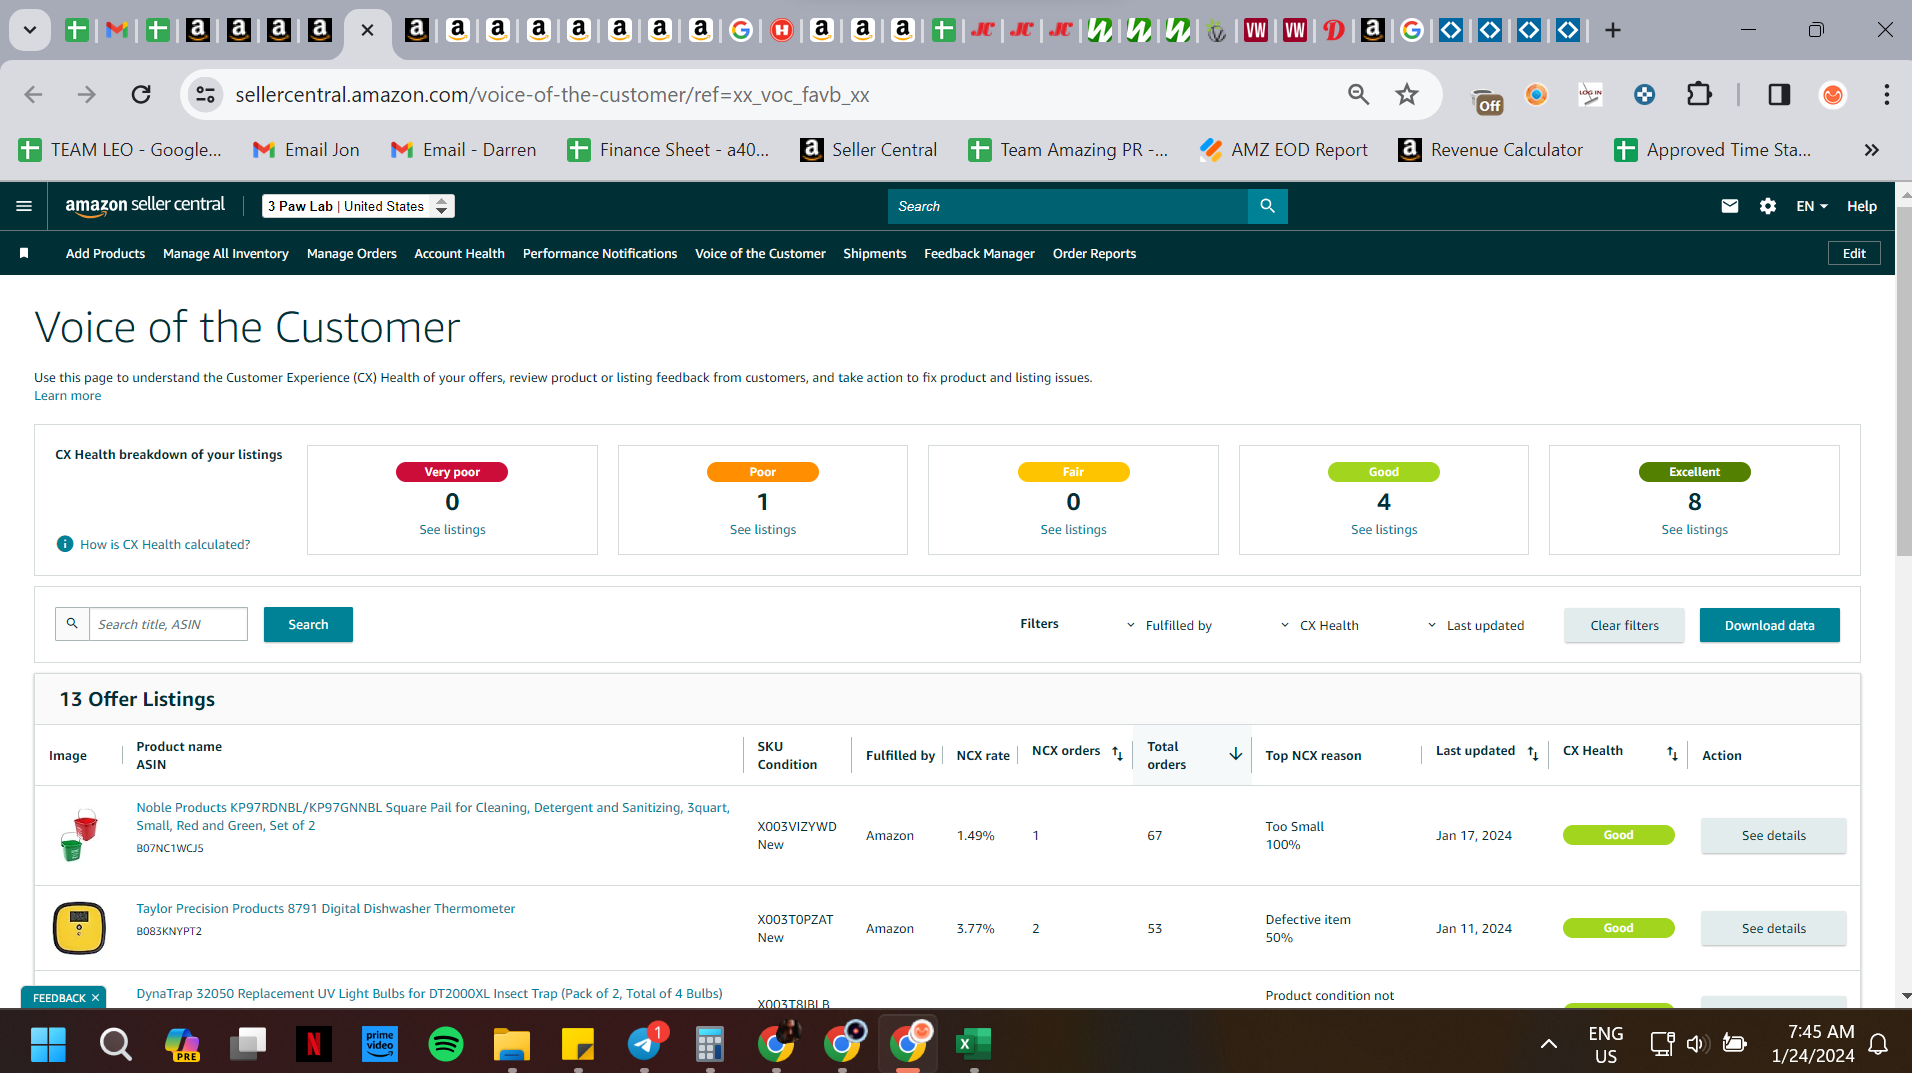Open the DynaTrap Replacement UV Light Bulbs listing
Viewport: 1912px width, 1073px height.
(x=429, y=993)
